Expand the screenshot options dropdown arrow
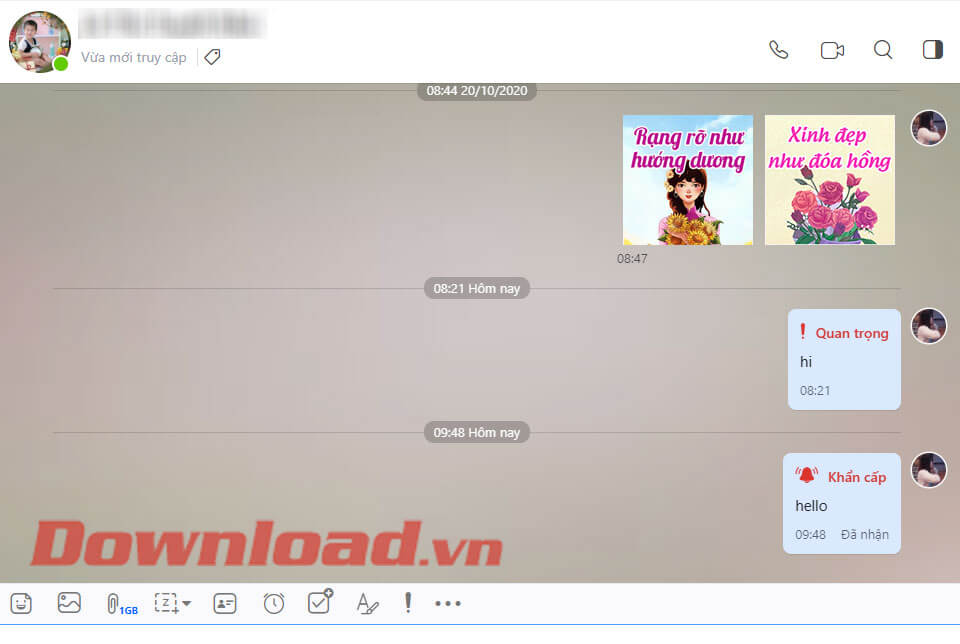 coord(187,603)
